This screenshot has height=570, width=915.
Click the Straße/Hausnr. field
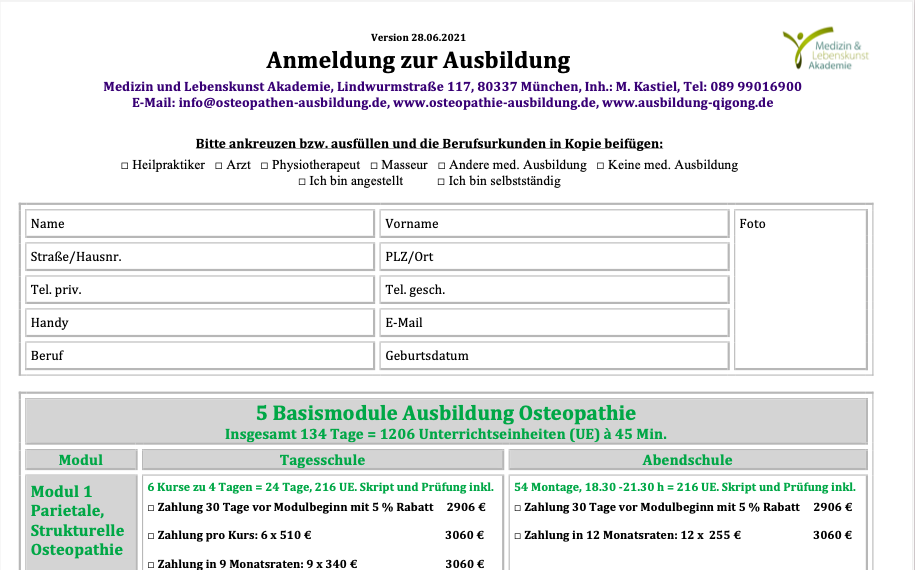coord(200,257)
